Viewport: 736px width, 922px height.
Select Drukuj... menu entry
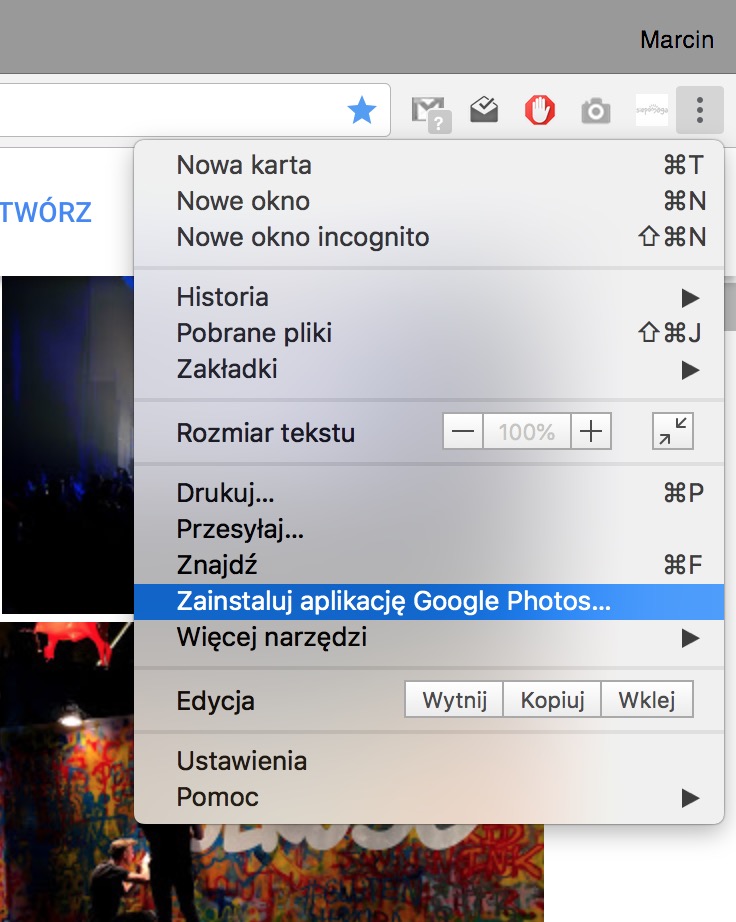pyautogui.click(x=429, y=493)
